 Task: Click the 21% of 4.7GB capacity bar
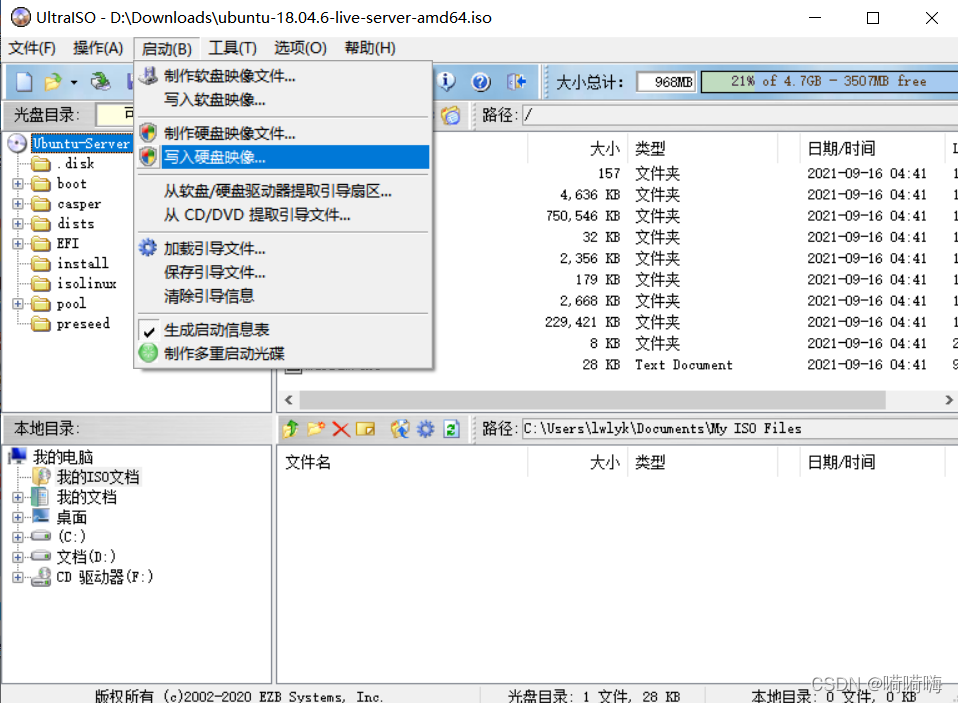coord(829,81)
